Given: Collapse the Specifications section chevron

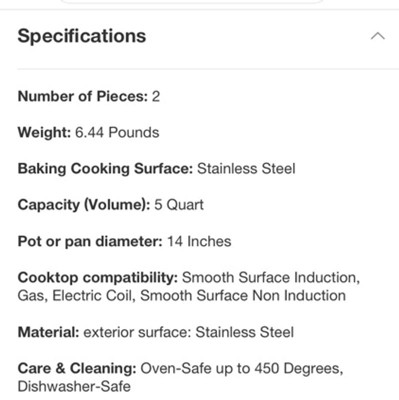Looking at the screenshot, I should pyautogui.click(x=378, y=36).
